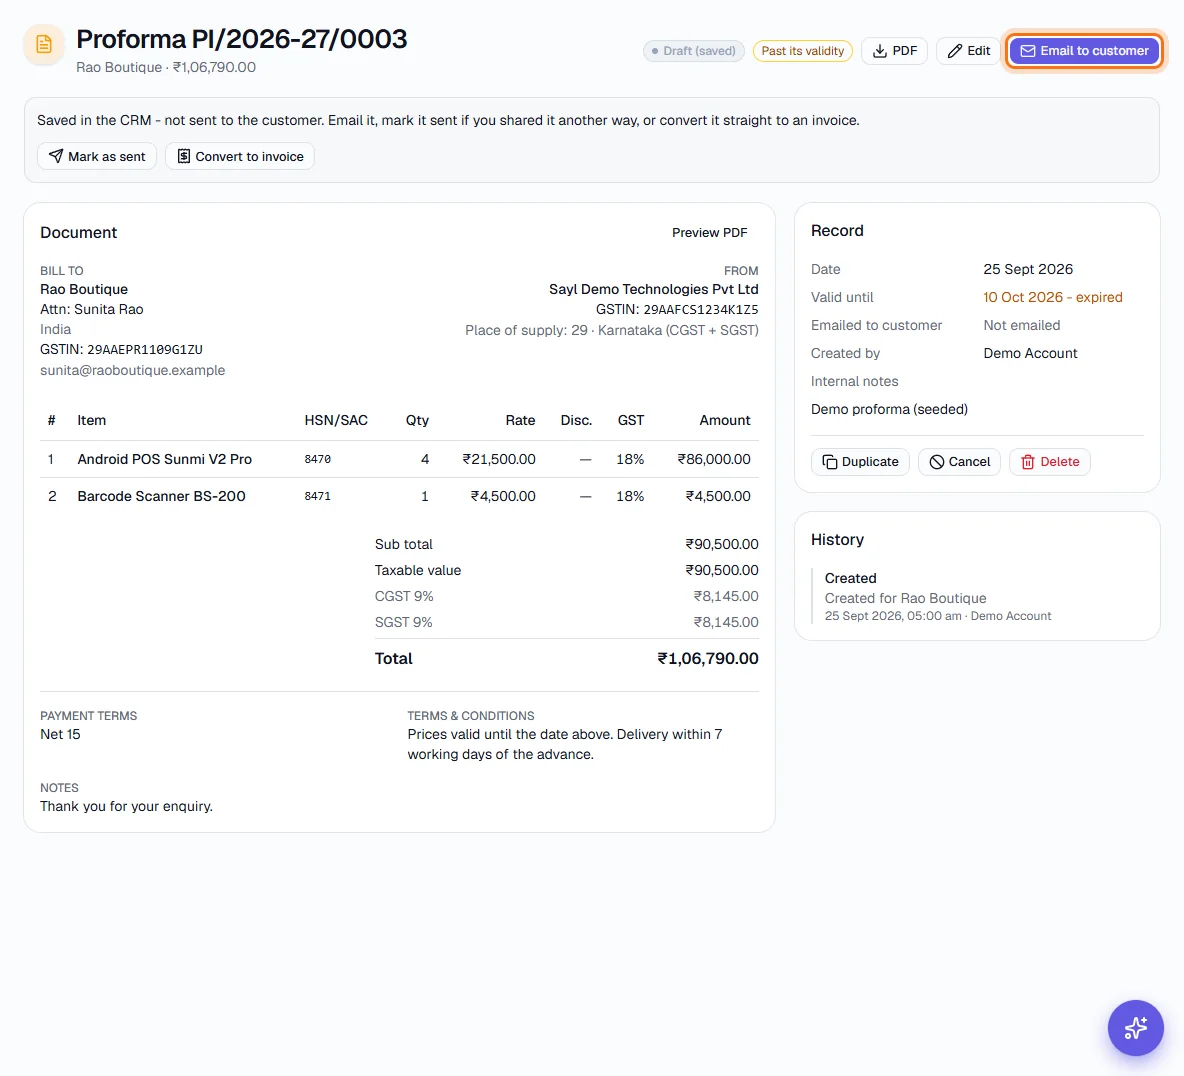Click the email sunita@raoboutique.example
The width and height of the screenshot is (1184, 1076).
pyautogui.click(x=132, y=370)
